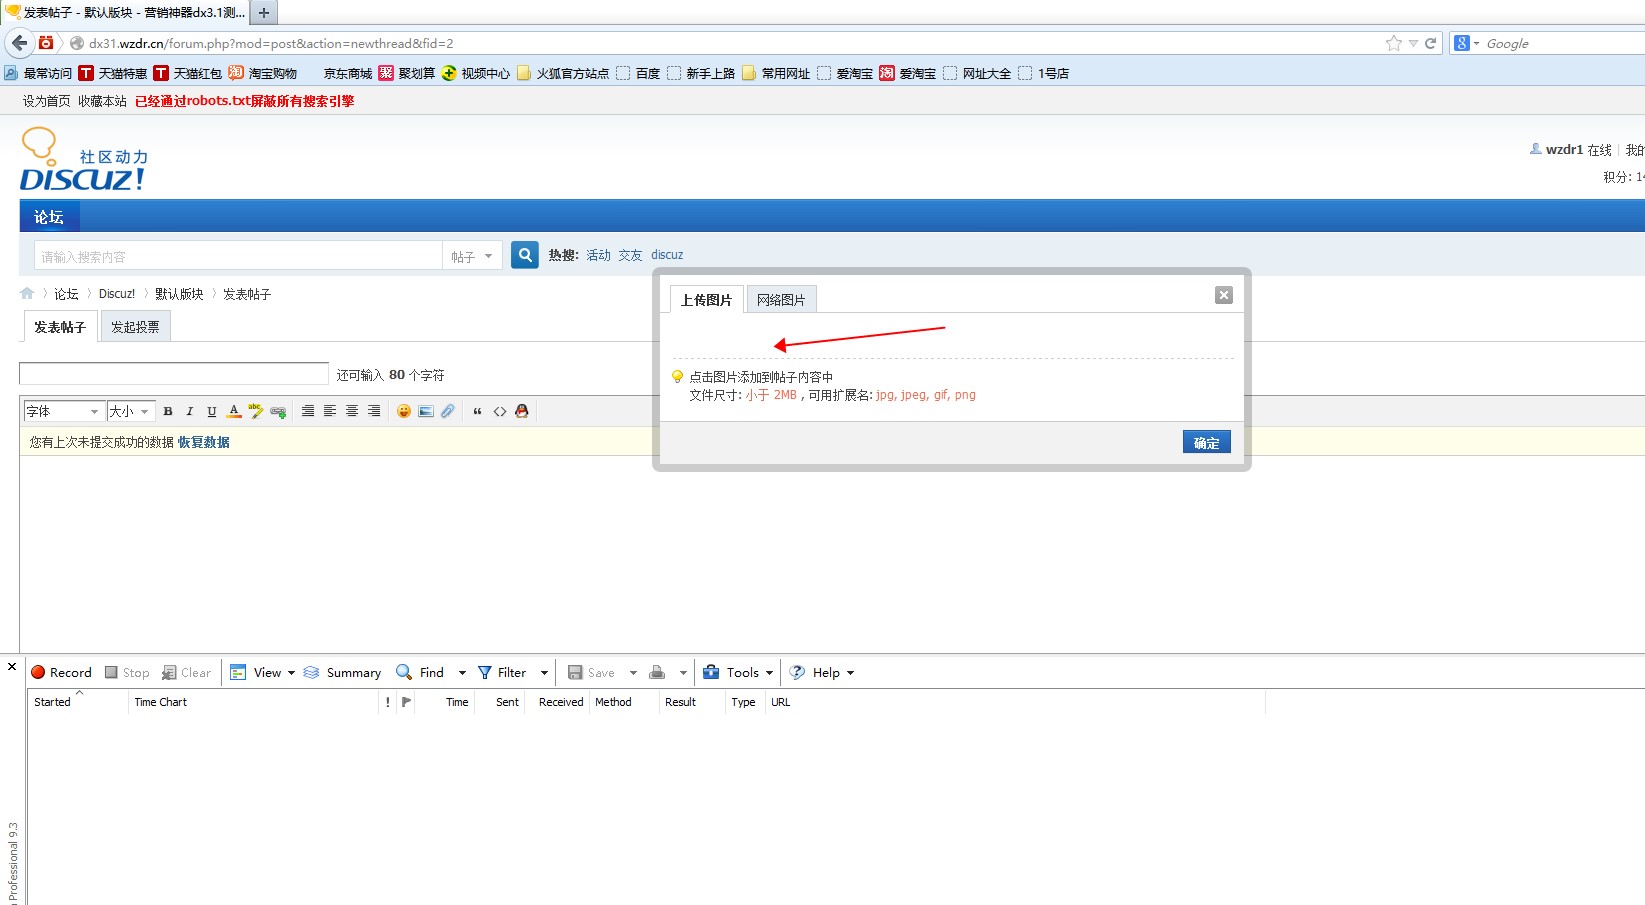
Task: Expand the Tools menu in HttpWatch
Action: tap(740, 672)
